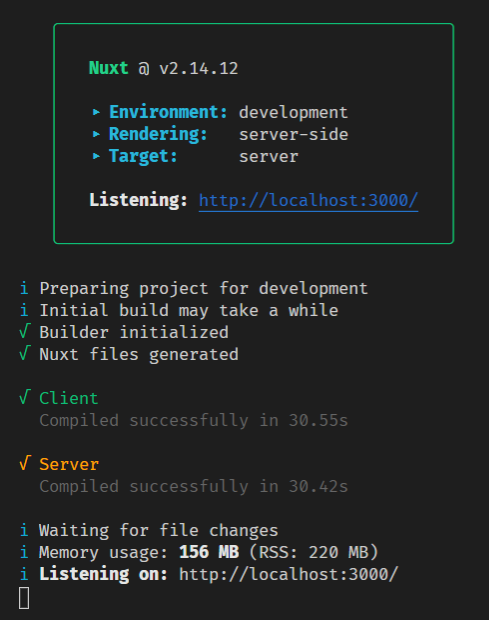Screen dimensions: 489x620
Task: Click the bottom Listening on localhost URL
Action: [289, 574]
